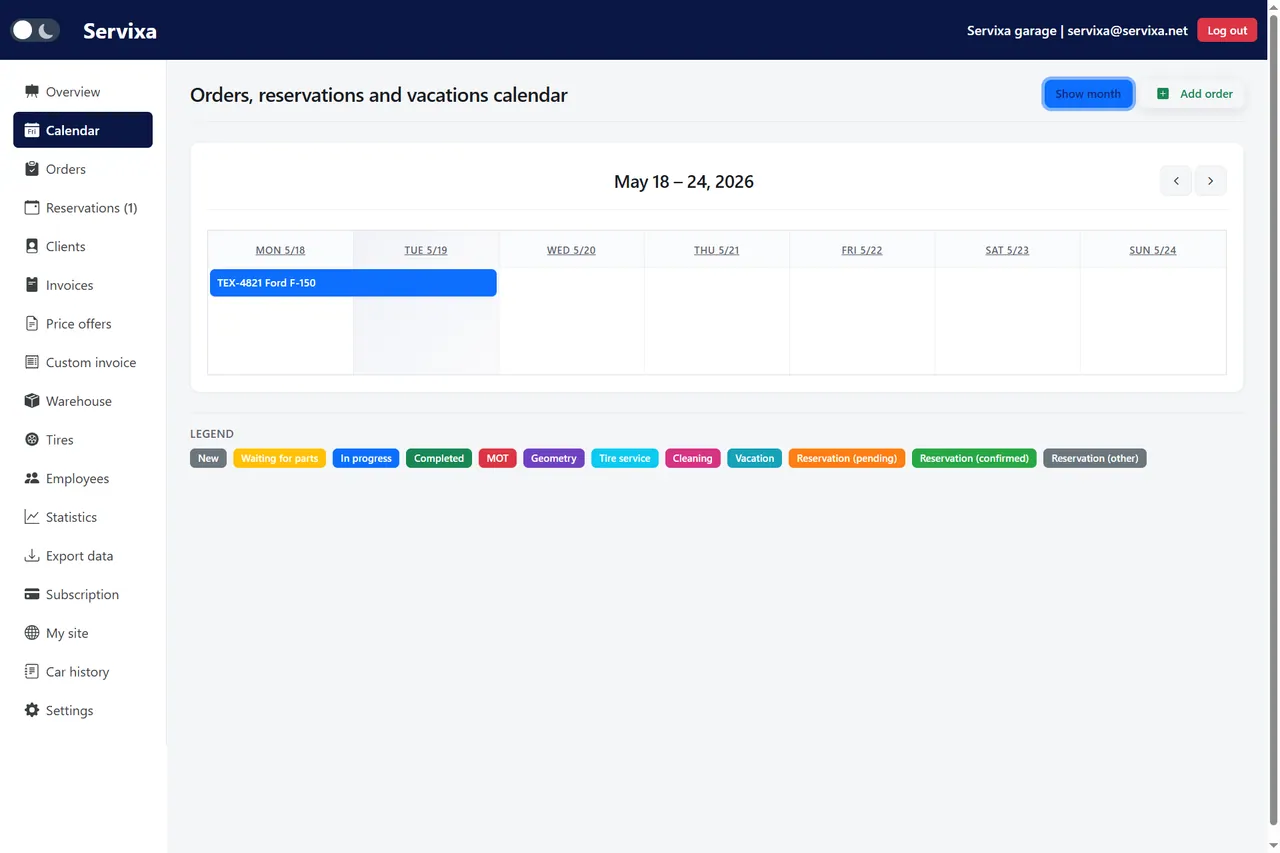The height and width of the screenshot is (853, 1280).
Task: Click the Reservation (confirmed) legend badge
Action: (974, 458)
